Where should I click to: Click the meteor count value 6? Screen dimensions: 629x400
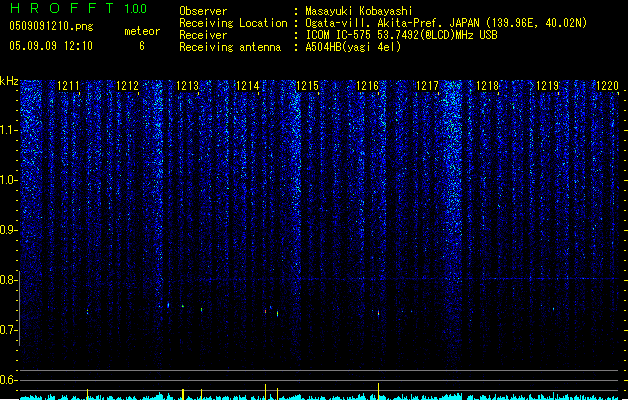142,46
